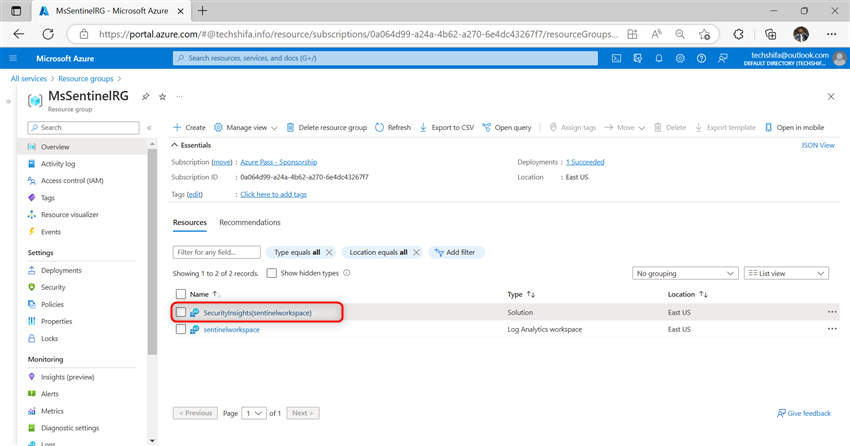
Task: Select the Resources tab
Action: [x=190, y=222]
